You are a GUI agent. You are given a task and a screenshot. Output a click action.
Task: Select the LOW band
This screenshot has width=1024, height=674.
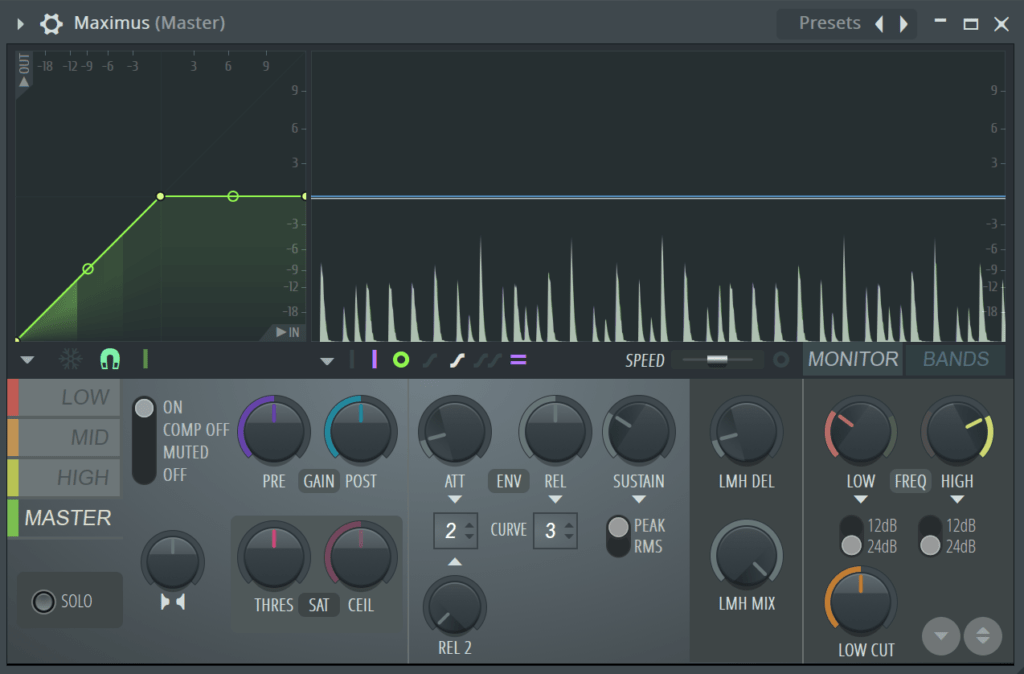click(x=64, y=397)
